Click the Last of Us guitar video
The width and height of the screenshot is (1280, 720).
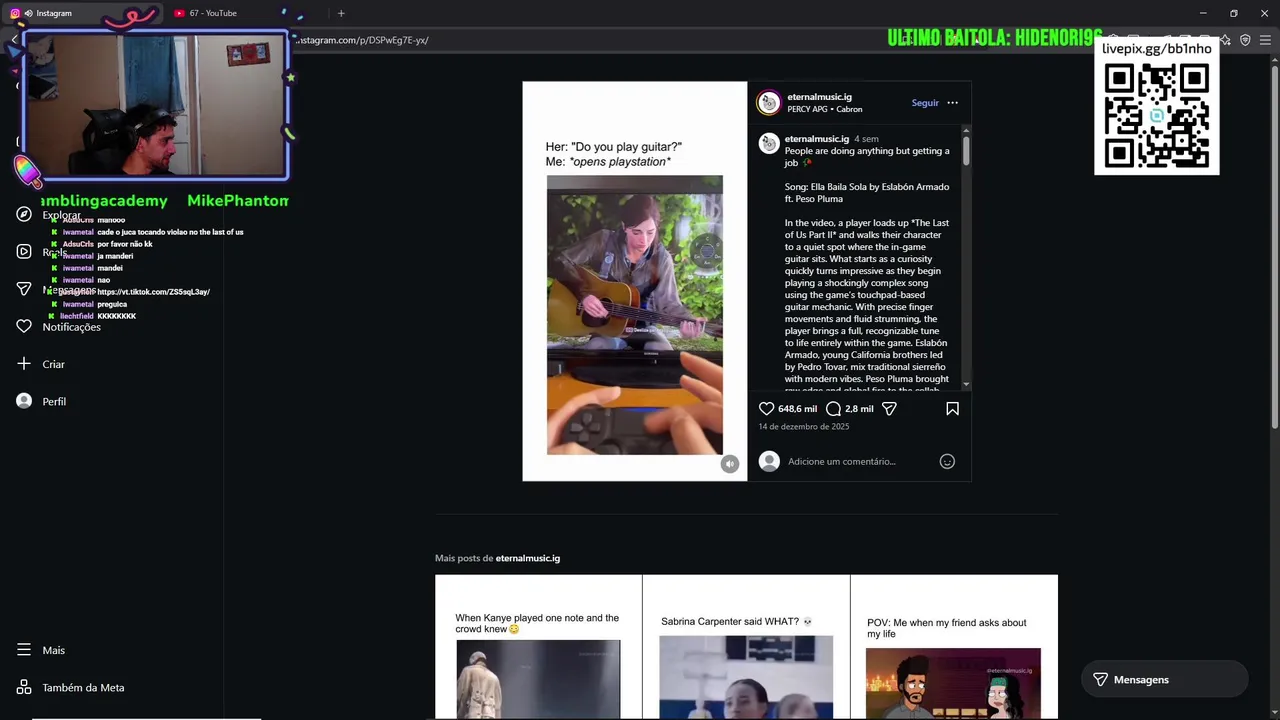click(x=634, y=315)
